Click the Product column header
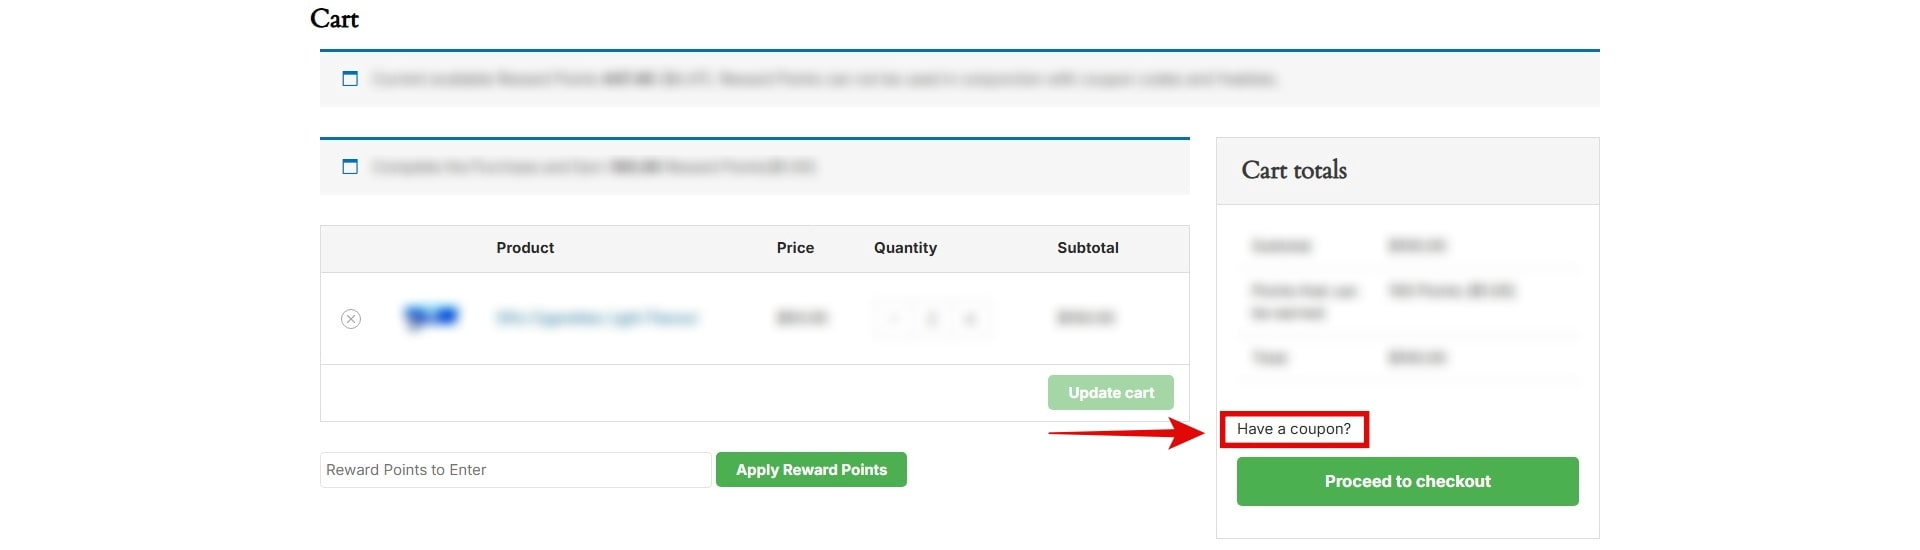Viewport: 1920px width, 550px height. 525,248
